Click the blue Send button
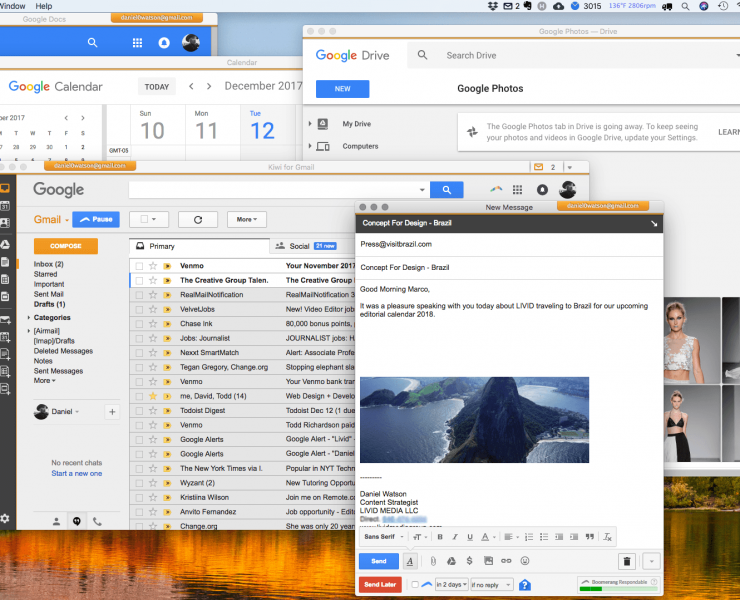This screenshot has height=600, width=740. coord(379,561)
